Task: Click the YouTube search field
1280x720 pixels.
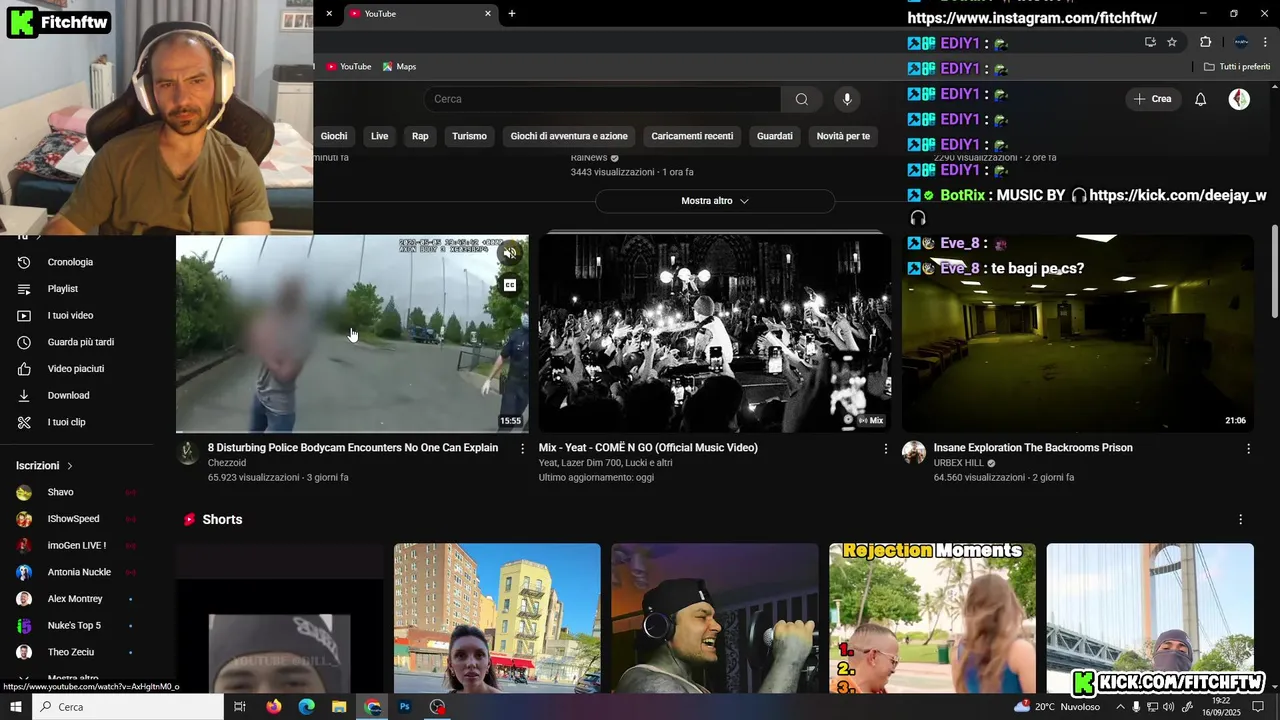Action: tap(602, 99)
